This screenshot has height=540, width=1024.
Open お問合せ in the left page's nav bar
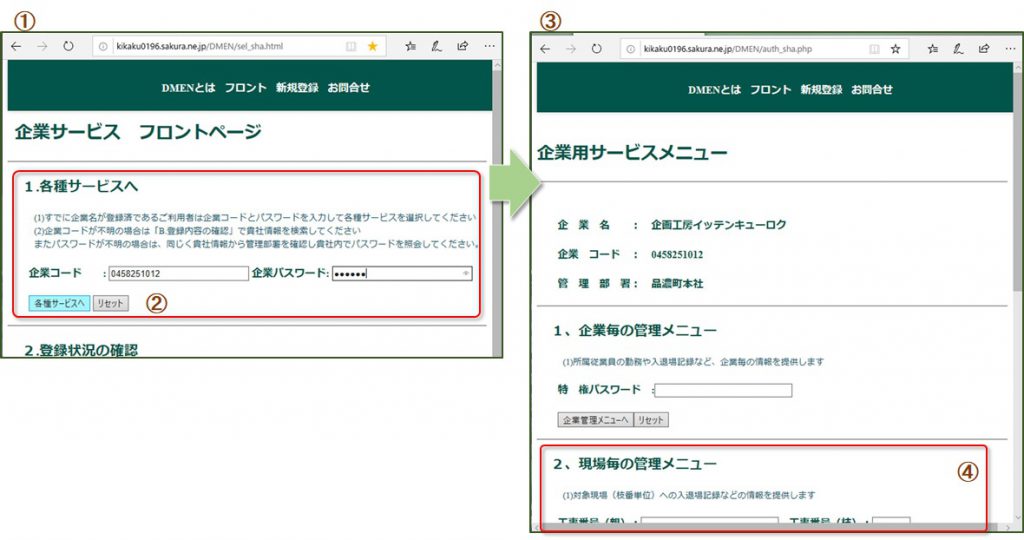[349, 87]
